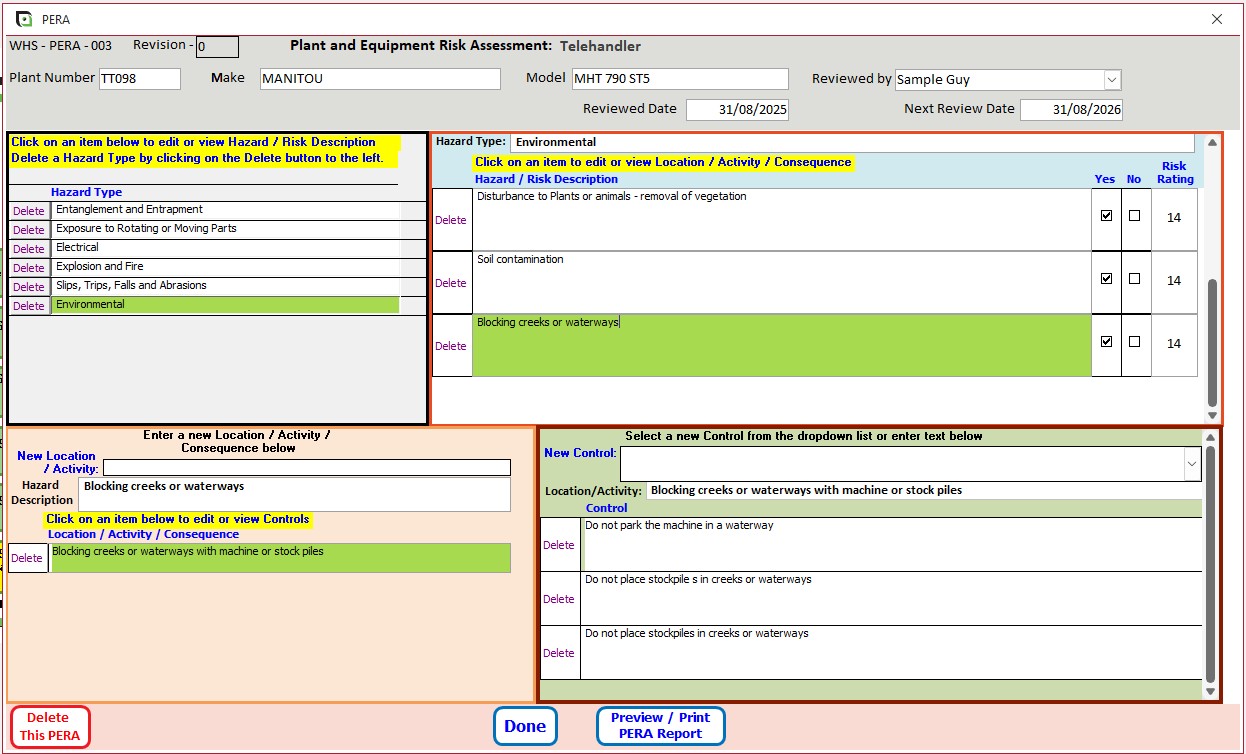Click scroll-down arrow of controls panel
This screenshot has width=1246, height=754.
tap(1210, 691)
